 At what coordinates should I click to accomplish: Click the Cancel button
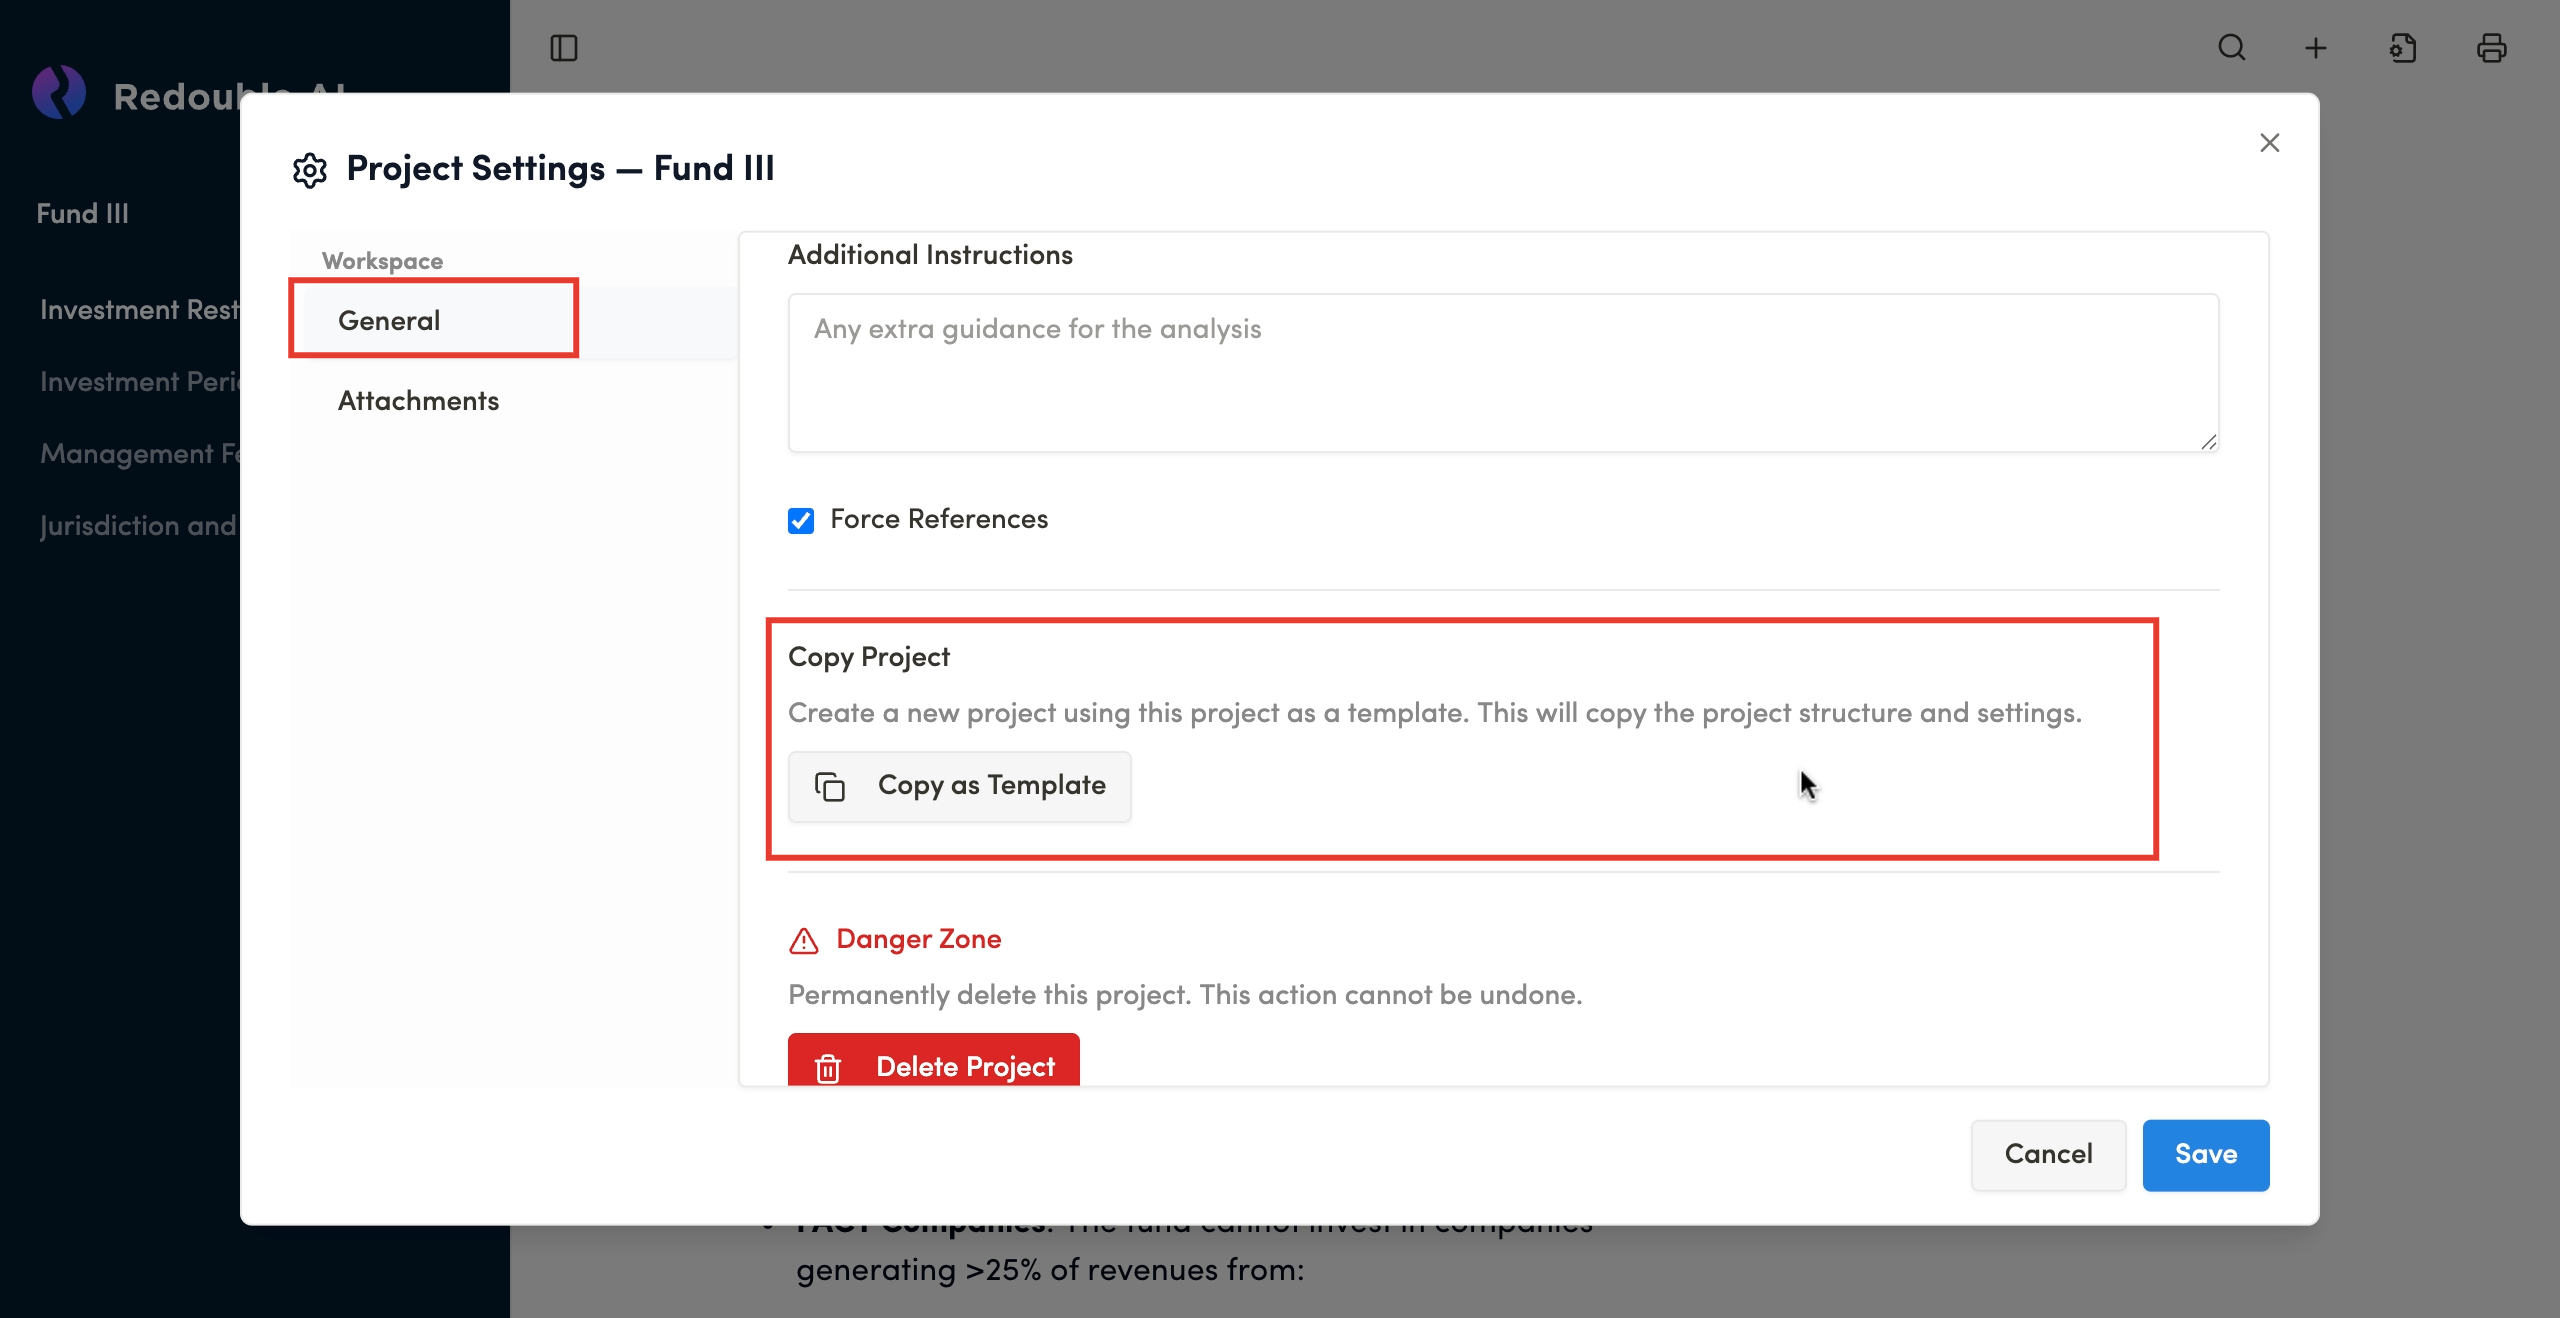coord(2047,1154)
